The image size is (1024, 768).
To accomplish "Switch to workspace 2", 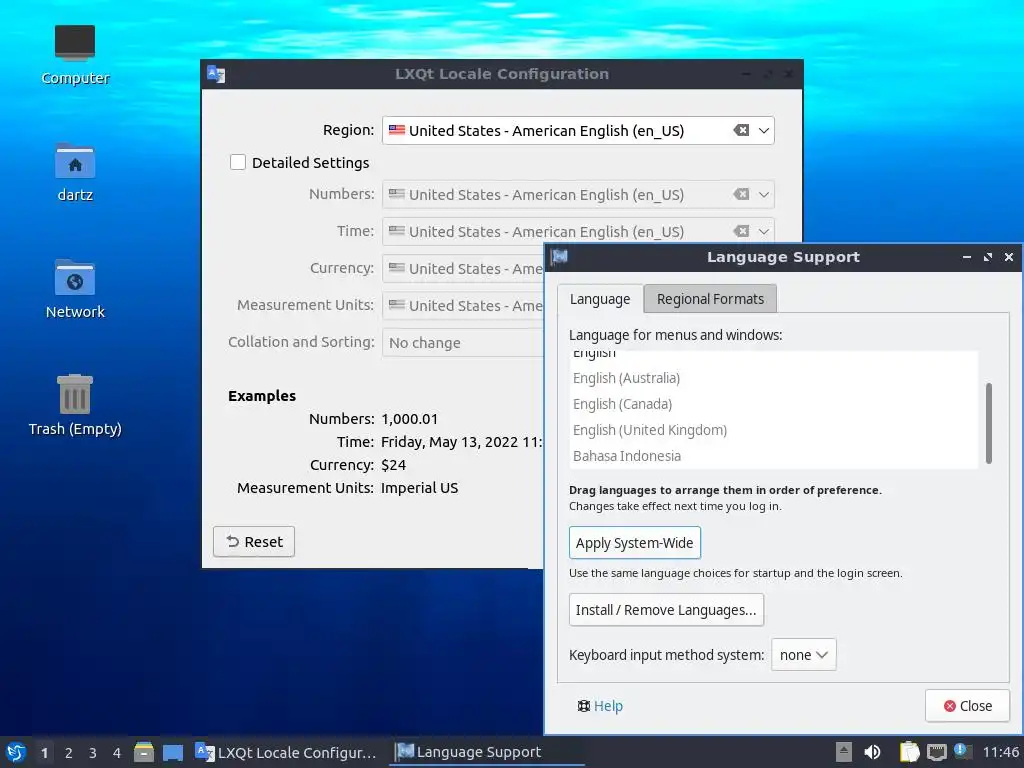I will coord(69,753).
